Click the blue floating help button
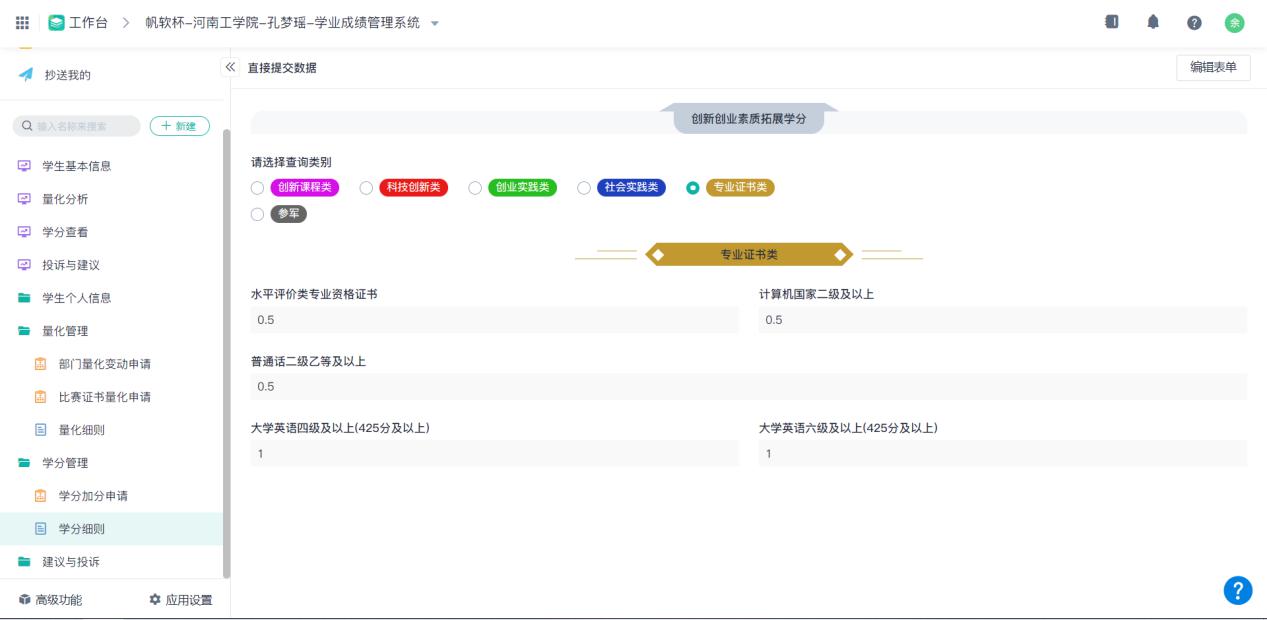The height and width of the screenshot is (620, 1267). click(x=1237, y=591)
